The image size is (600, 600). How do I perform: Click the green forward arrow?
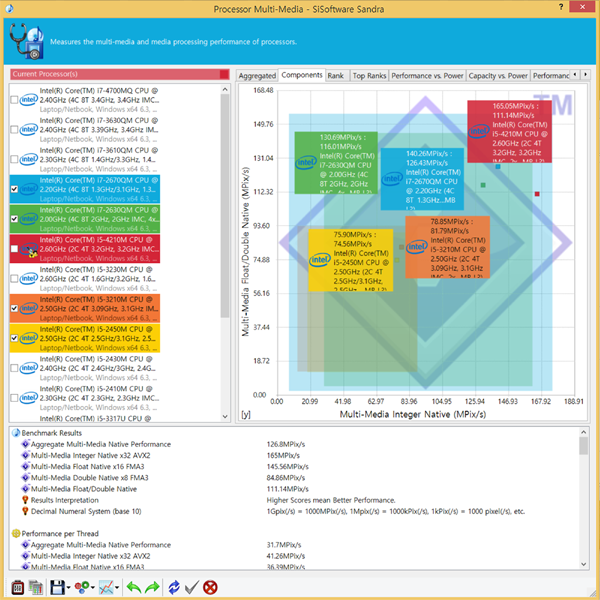point(152,587)
